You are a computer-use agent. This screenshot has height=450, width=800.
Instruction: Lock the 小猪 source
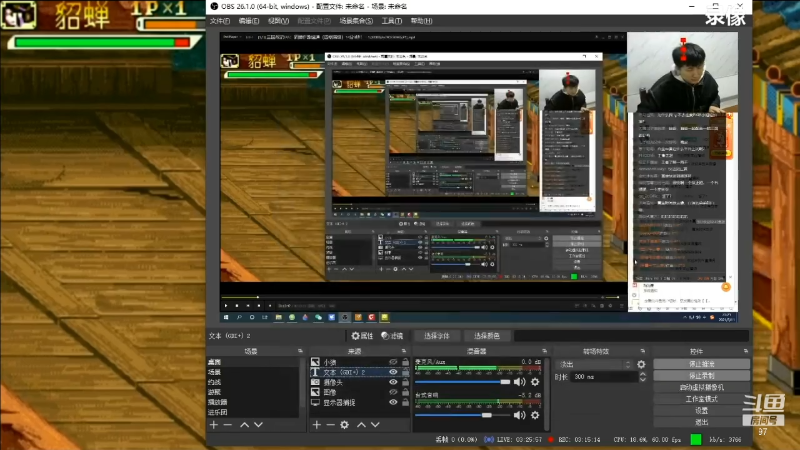click(x=405, y=362)
